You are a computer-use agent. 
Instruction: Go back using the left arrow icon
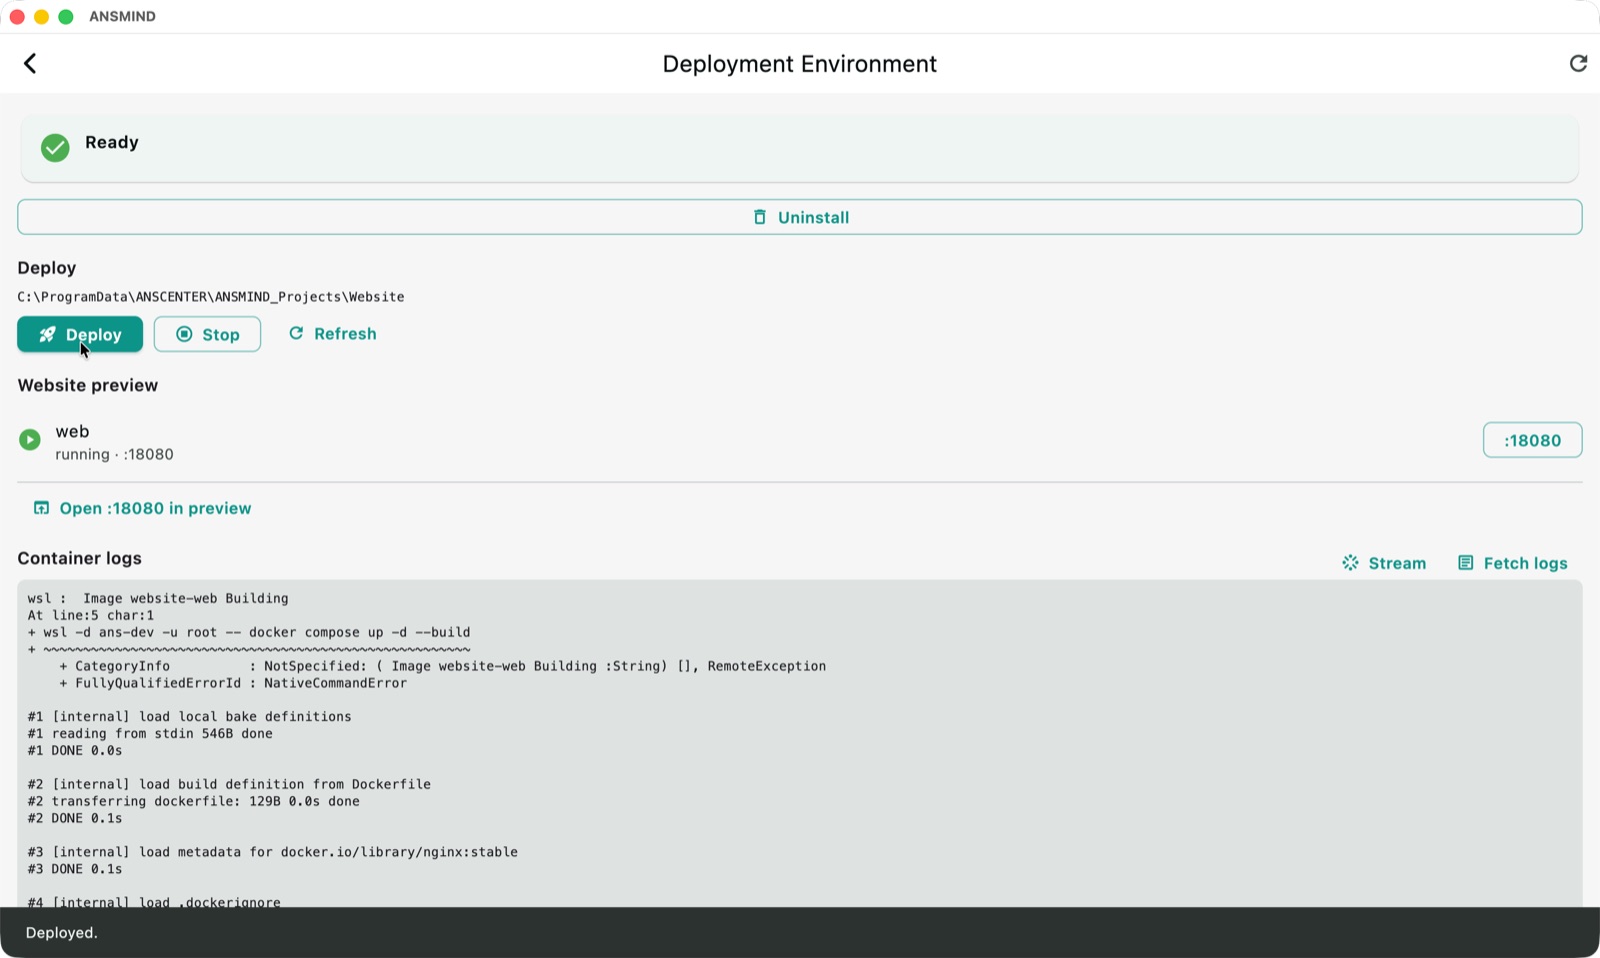point(30,64)
